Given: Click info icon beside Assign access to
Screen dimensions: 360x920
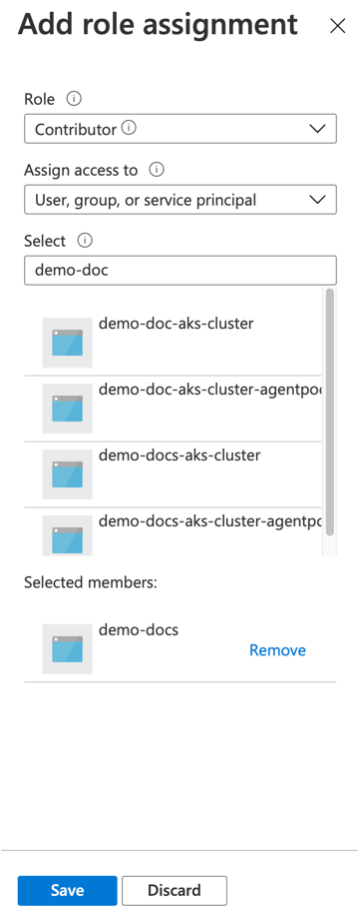Looking at the screenshot, I should (x=156, y=170).
